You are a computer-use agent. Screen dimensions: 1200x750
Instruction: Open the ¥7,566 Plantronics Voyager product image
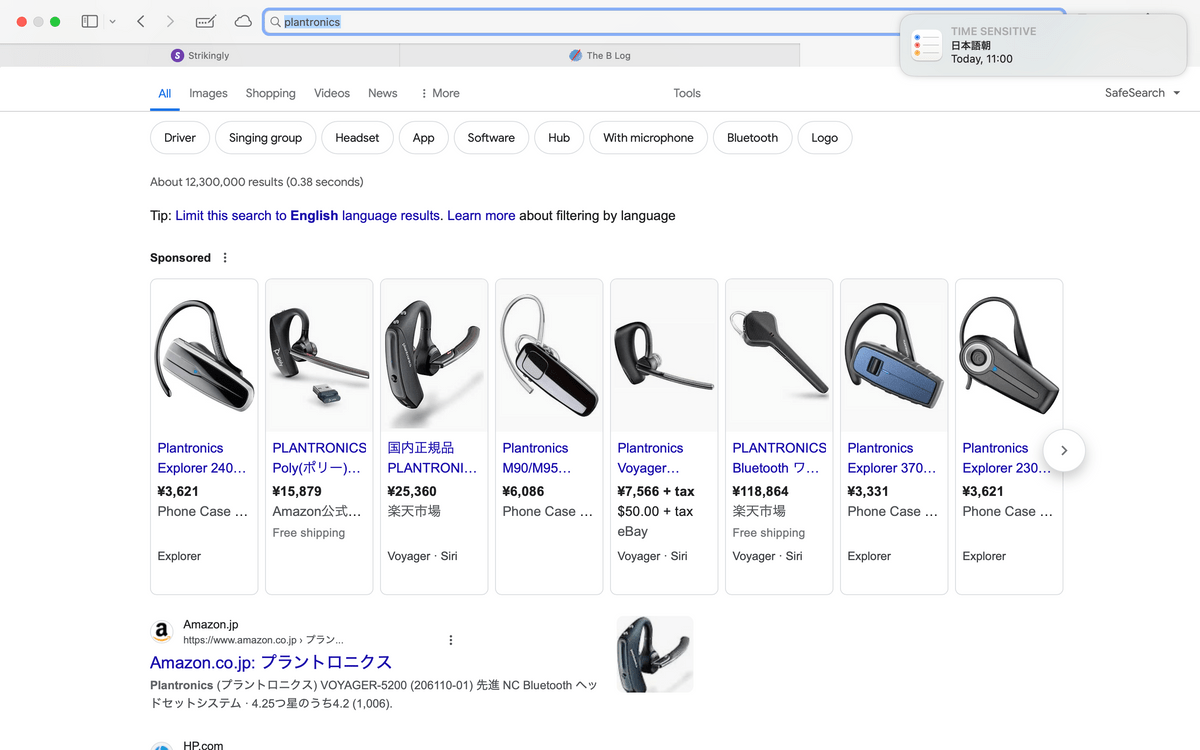tap(664, 356)
